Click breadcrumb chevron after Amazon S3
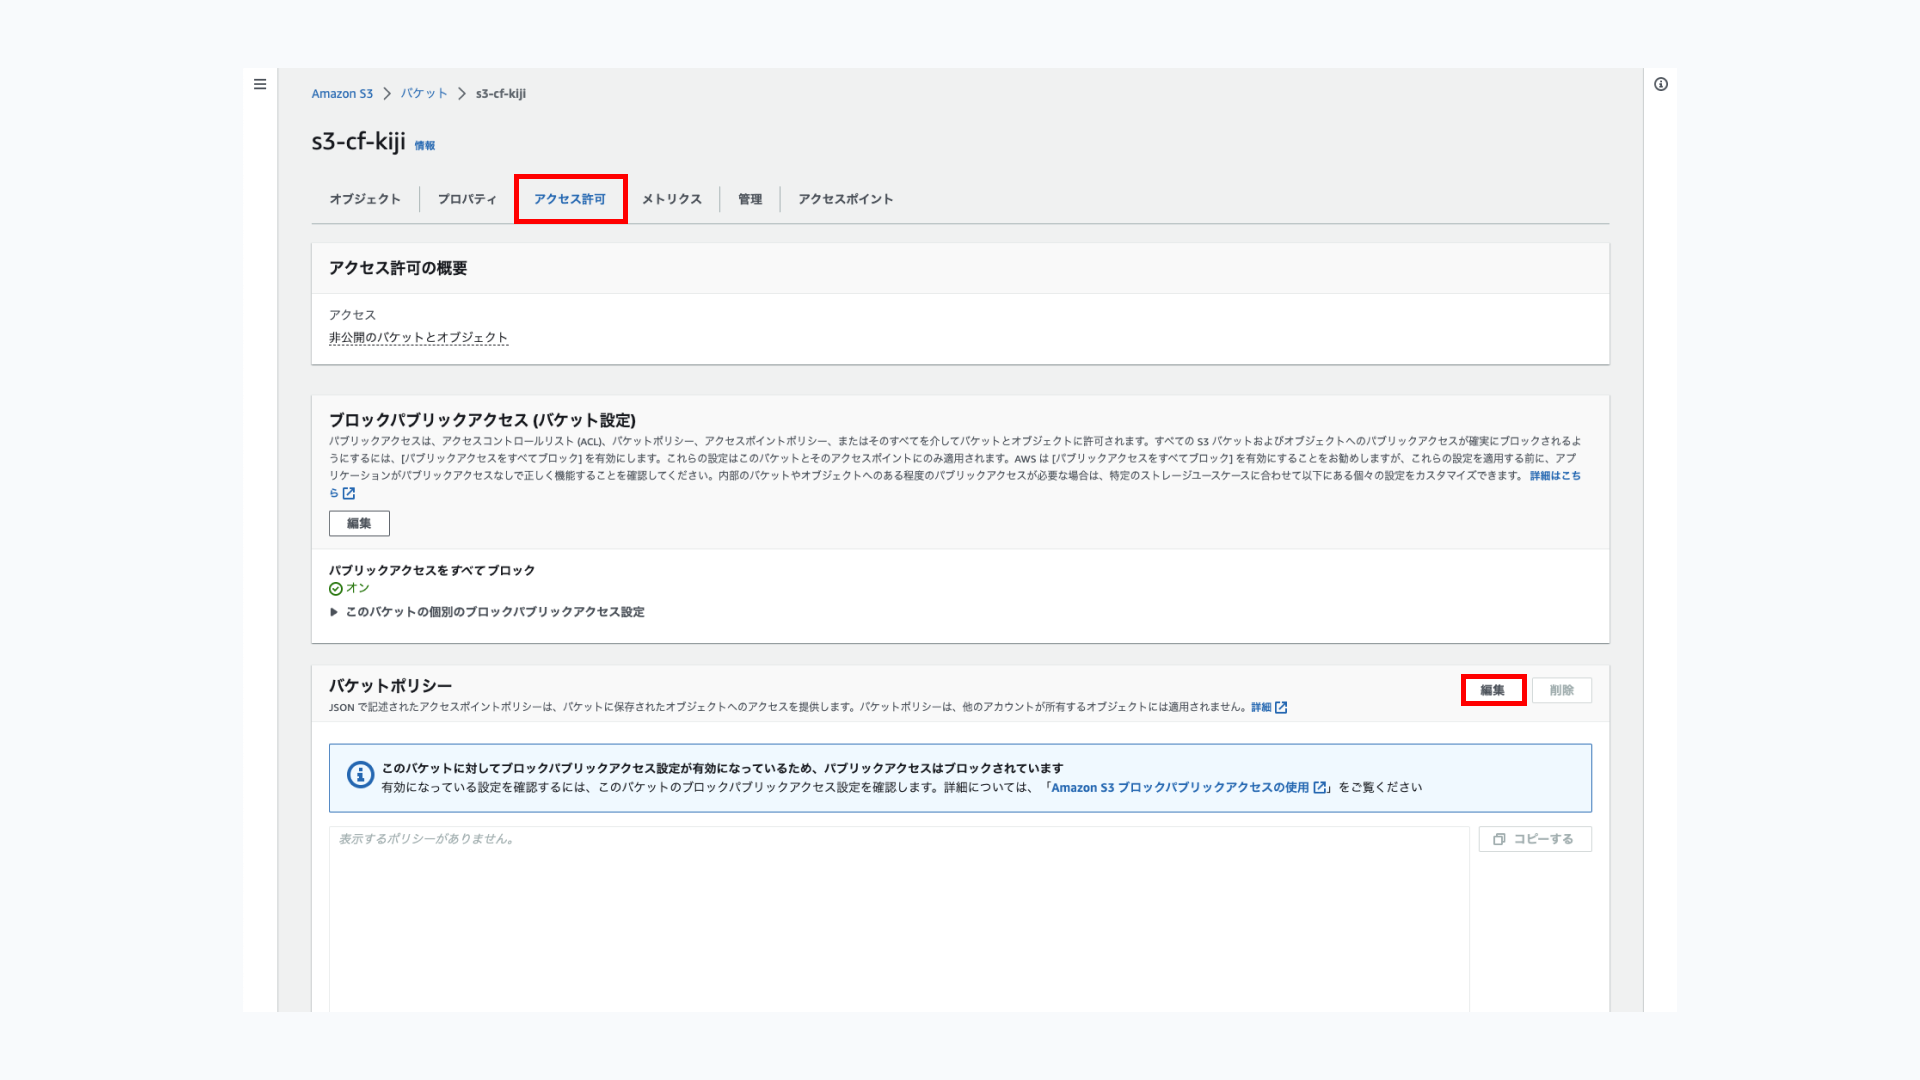Image resolution: width=1920 pixels, height=1080 pixels. (387, 93)
